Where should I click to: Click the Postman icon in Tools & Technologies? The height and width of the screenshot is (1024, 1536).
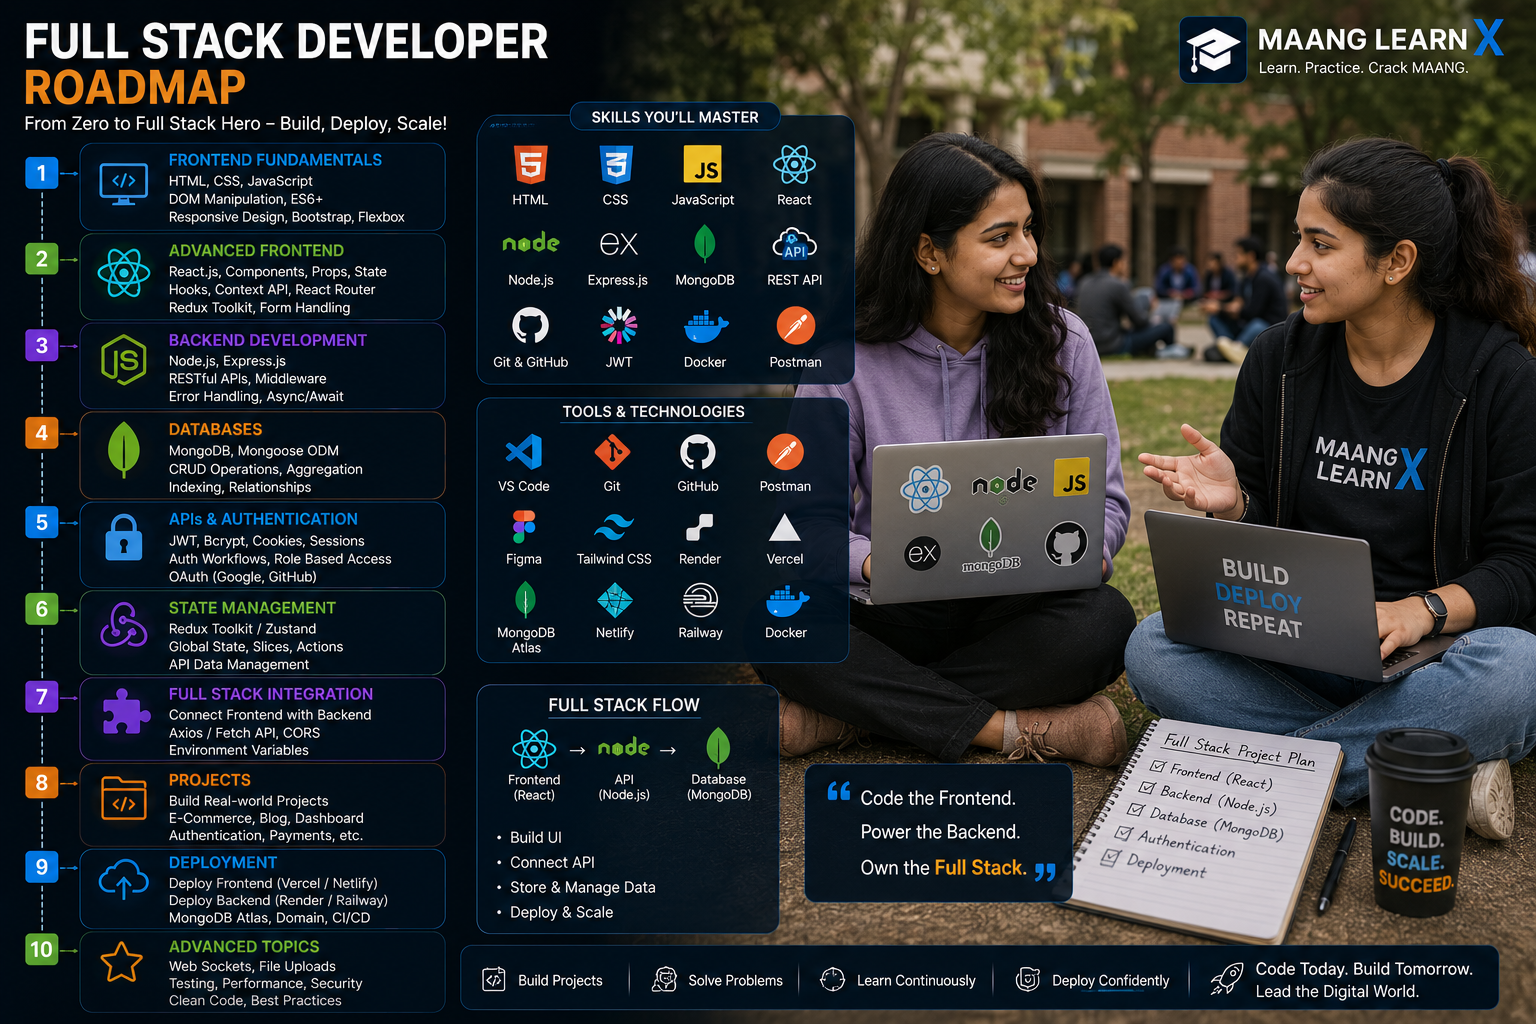pos(785,452)
